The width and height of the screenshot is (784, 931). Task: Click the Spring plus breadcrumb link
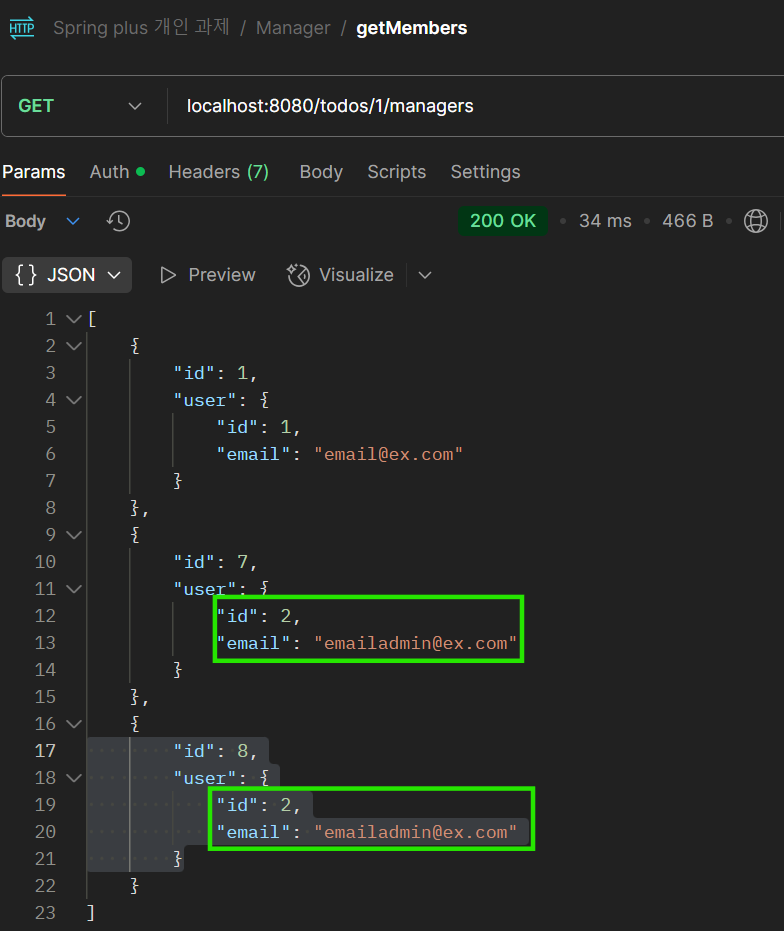click(x=141, y=28)
